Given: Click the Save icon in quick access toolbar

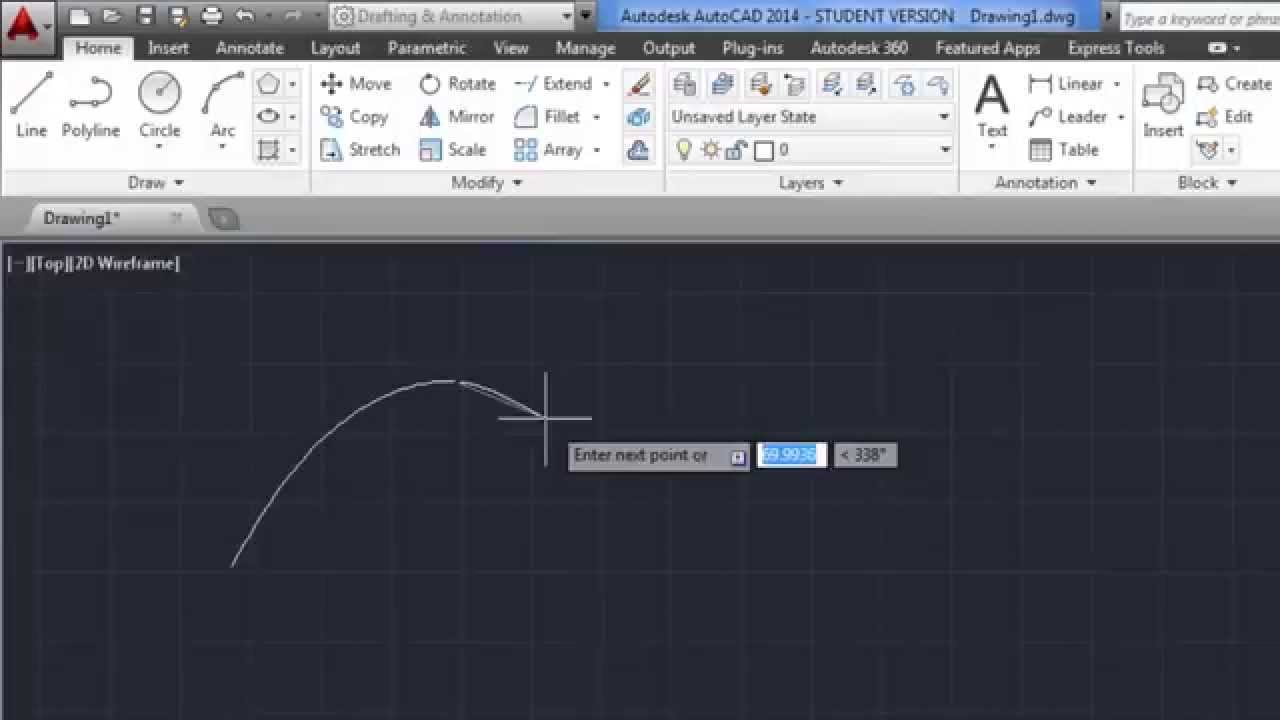Looking at the screenshot, I should [x=146, y=16].
